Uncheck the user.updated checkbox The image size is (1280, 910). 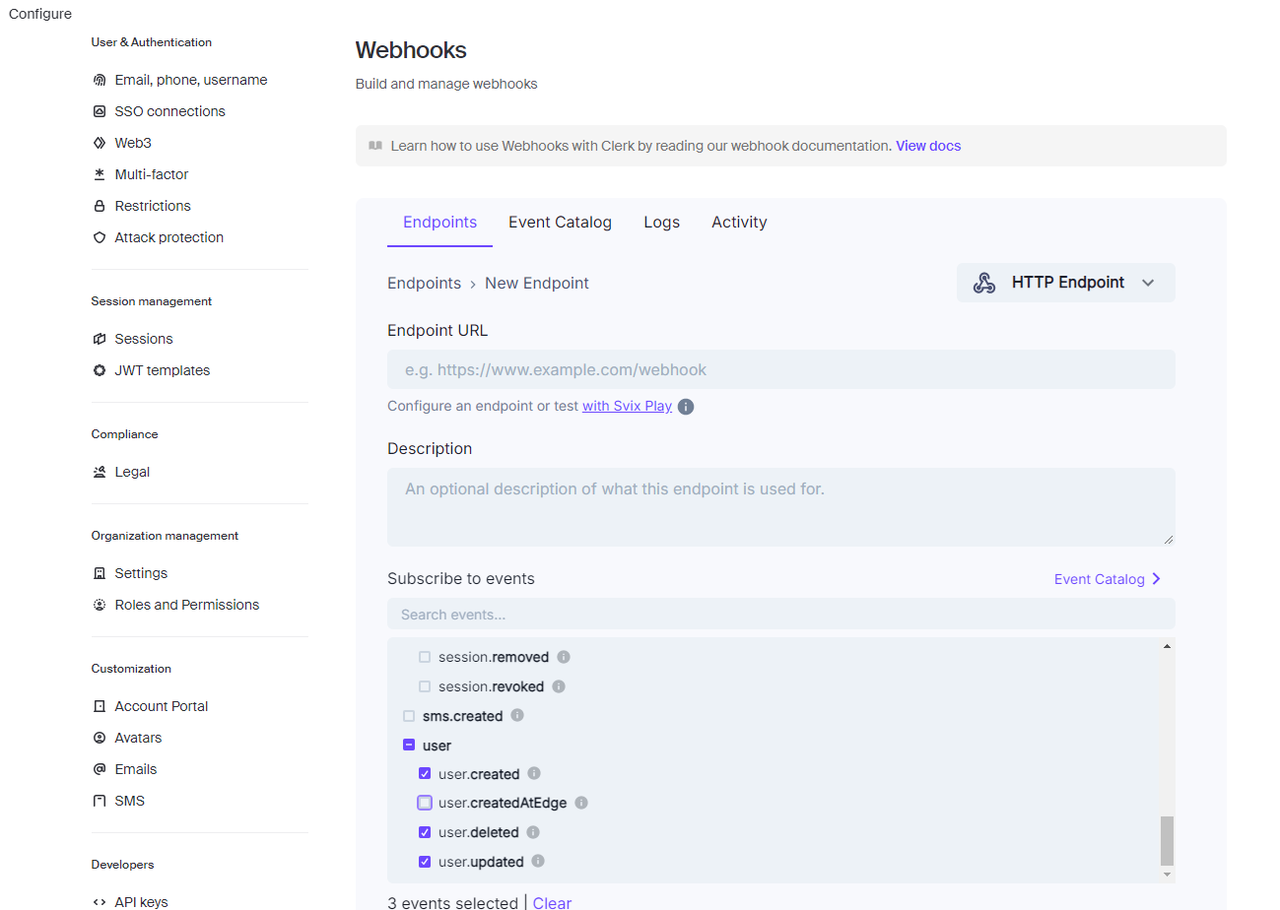425,862
